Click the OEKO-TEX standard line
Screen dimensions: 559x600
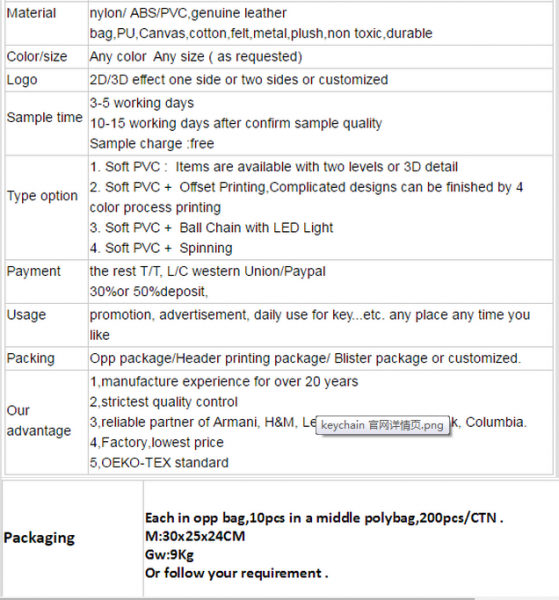coord(159,463)
